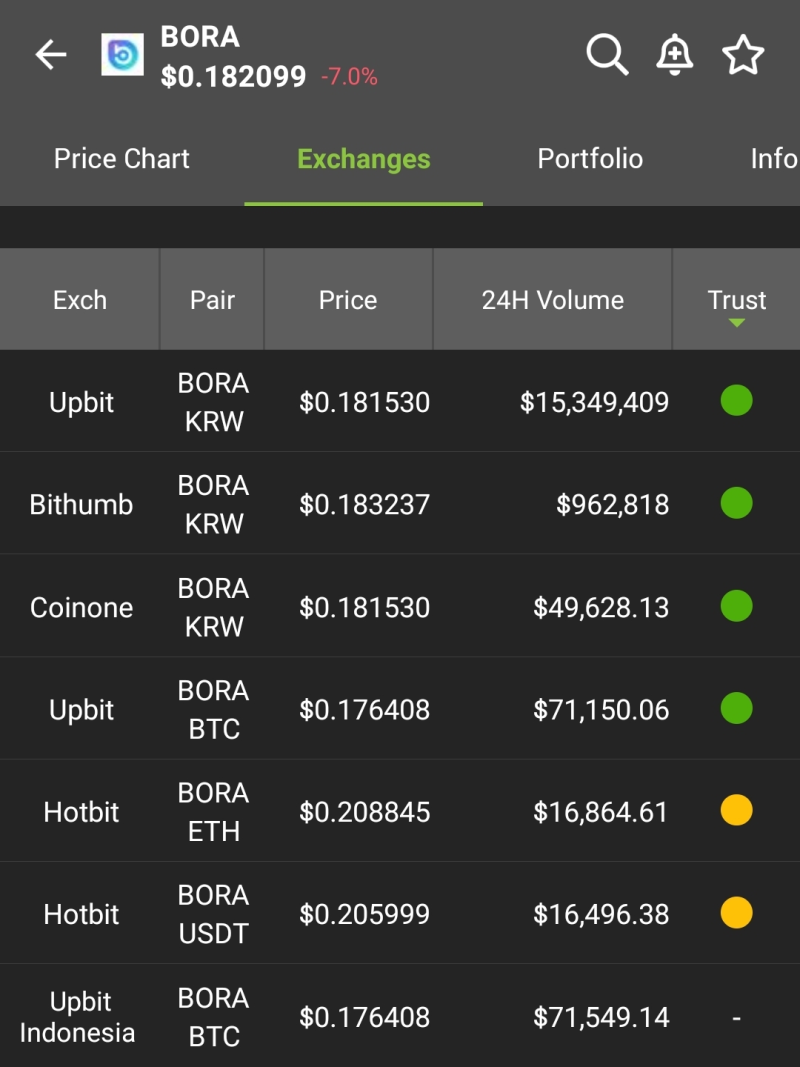Tap green trust dot for Coinone

tap(736, 606)
